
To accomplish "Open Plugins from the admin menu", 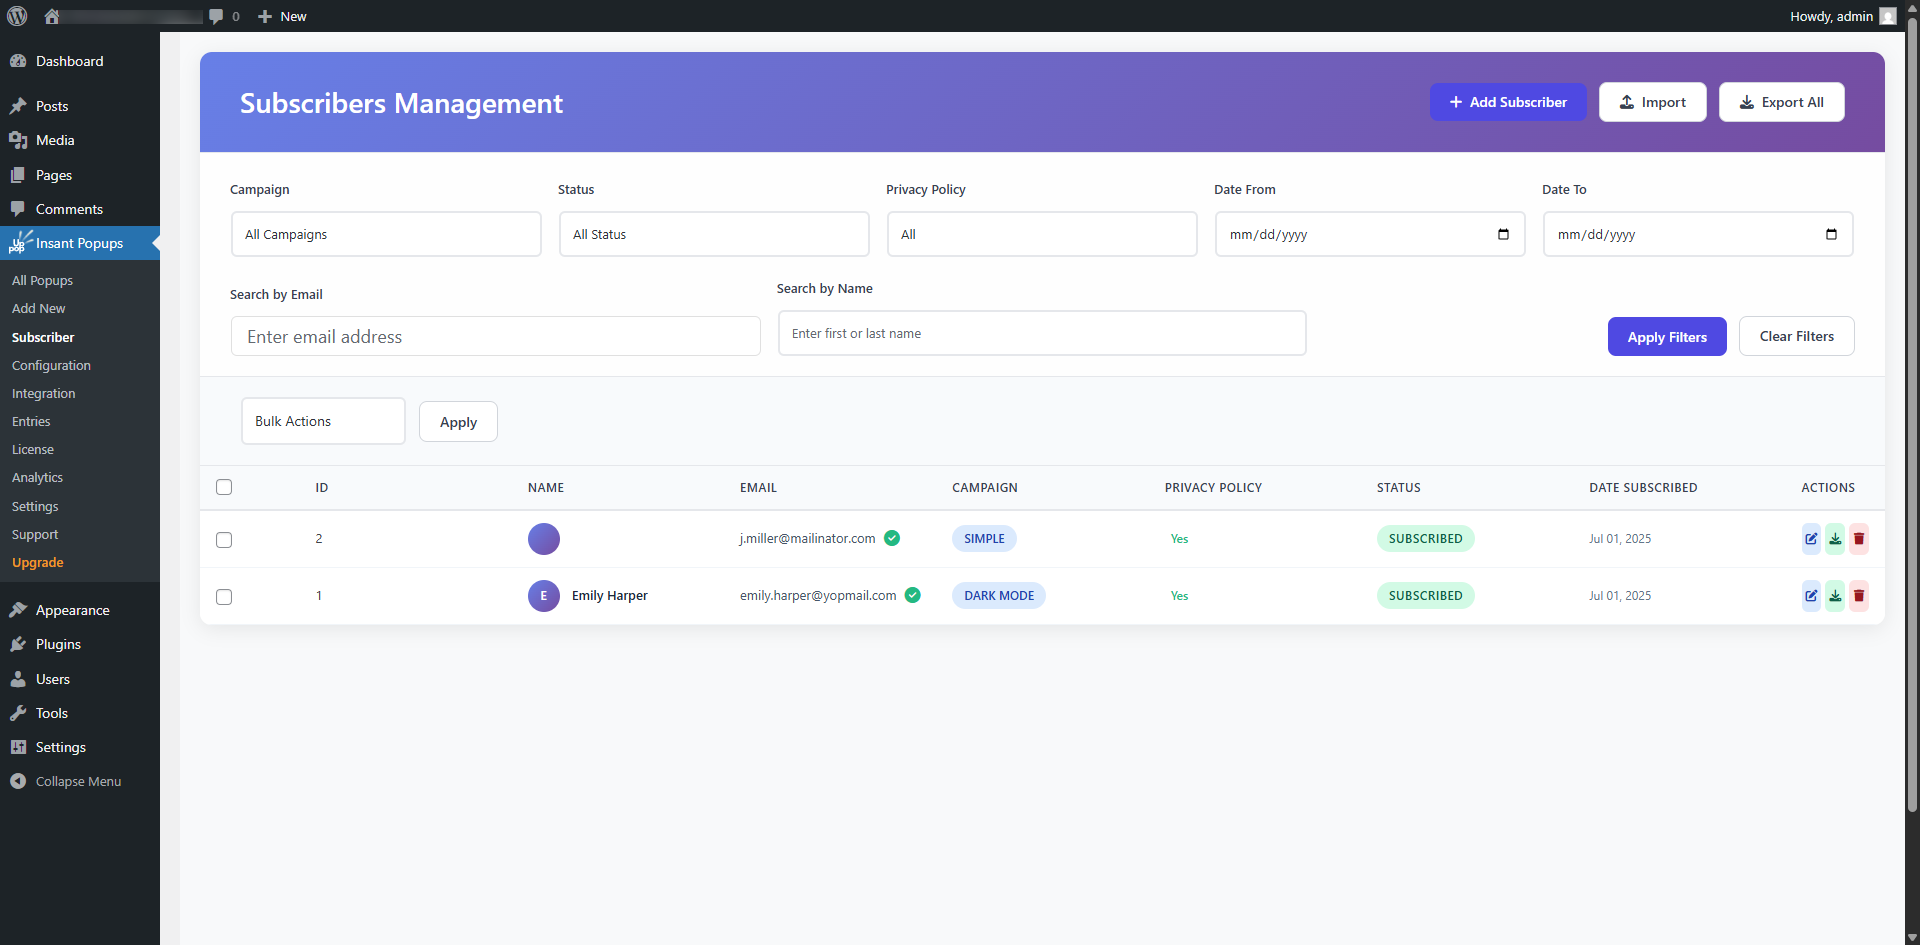I will pos(58,645).
